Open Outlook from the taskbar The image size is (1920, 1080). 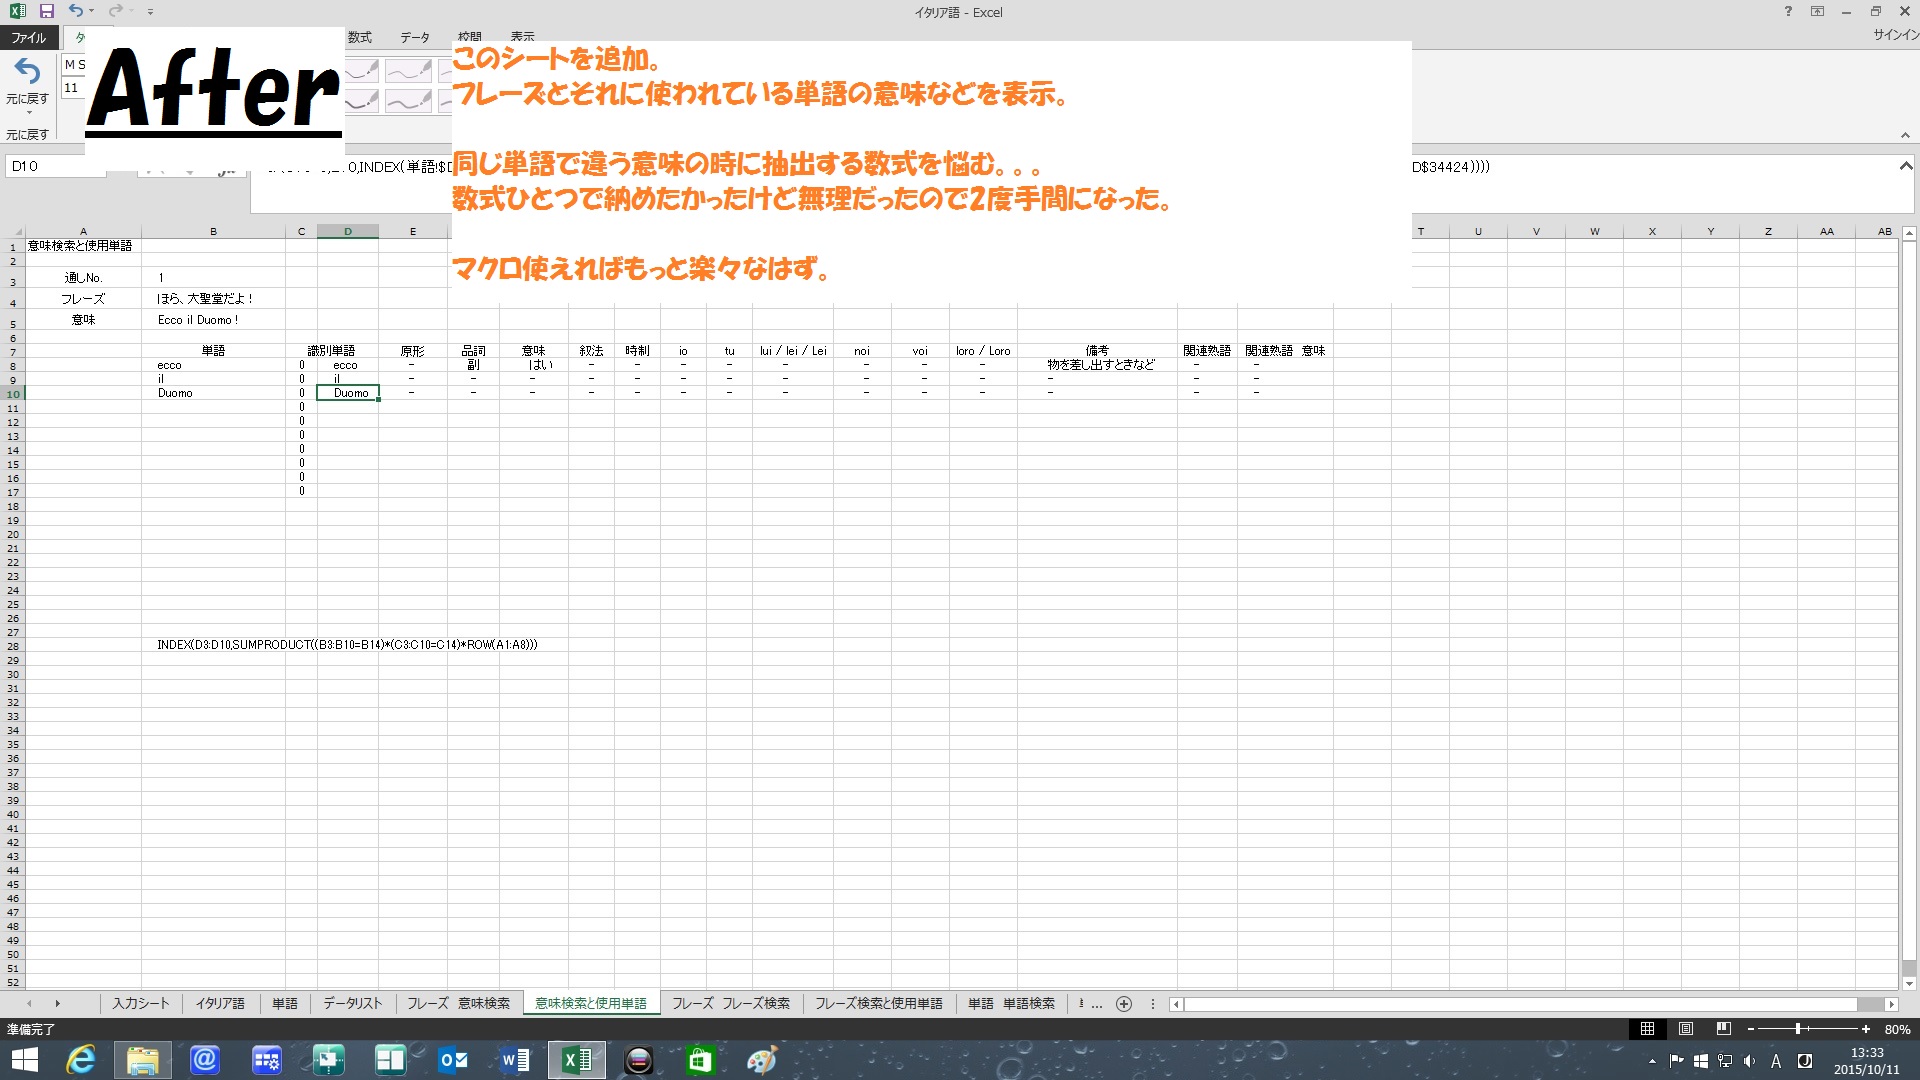tap(453, 1060)
